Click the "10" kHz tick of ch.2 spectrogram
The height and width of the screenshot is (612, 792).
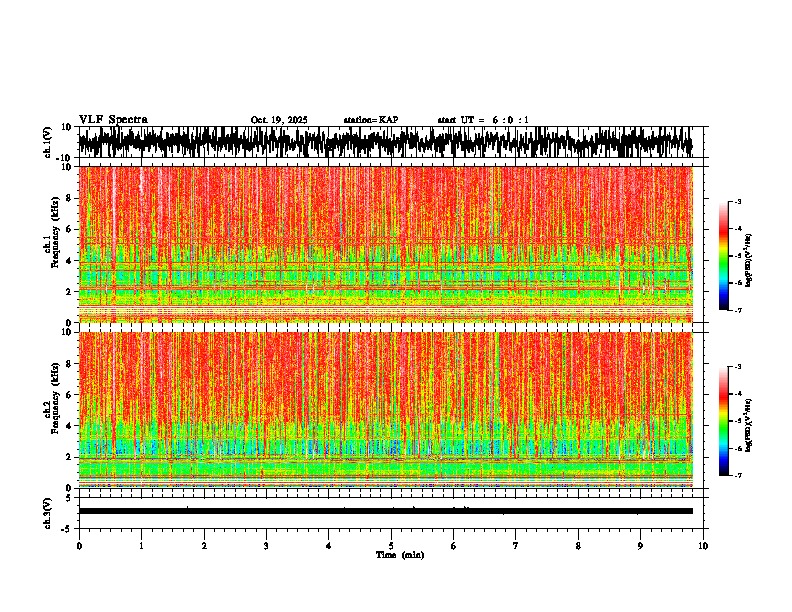coord(67,332)
